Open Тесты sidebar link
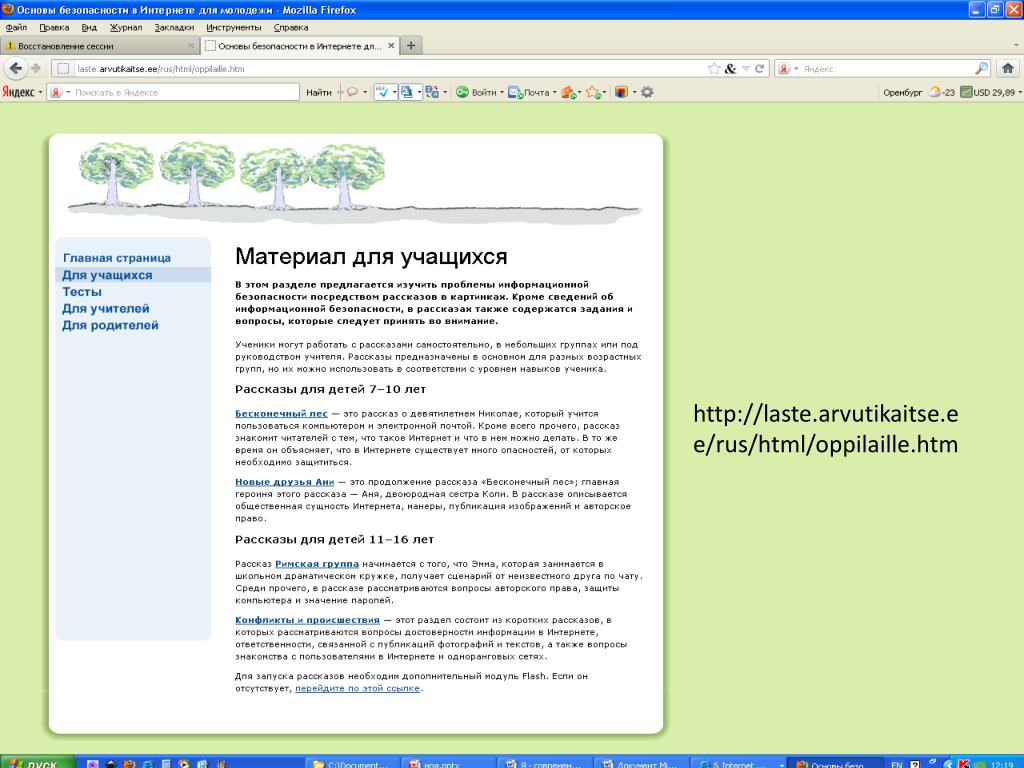The width and height of the screenshot is (1024, 768). pos(82,292)
